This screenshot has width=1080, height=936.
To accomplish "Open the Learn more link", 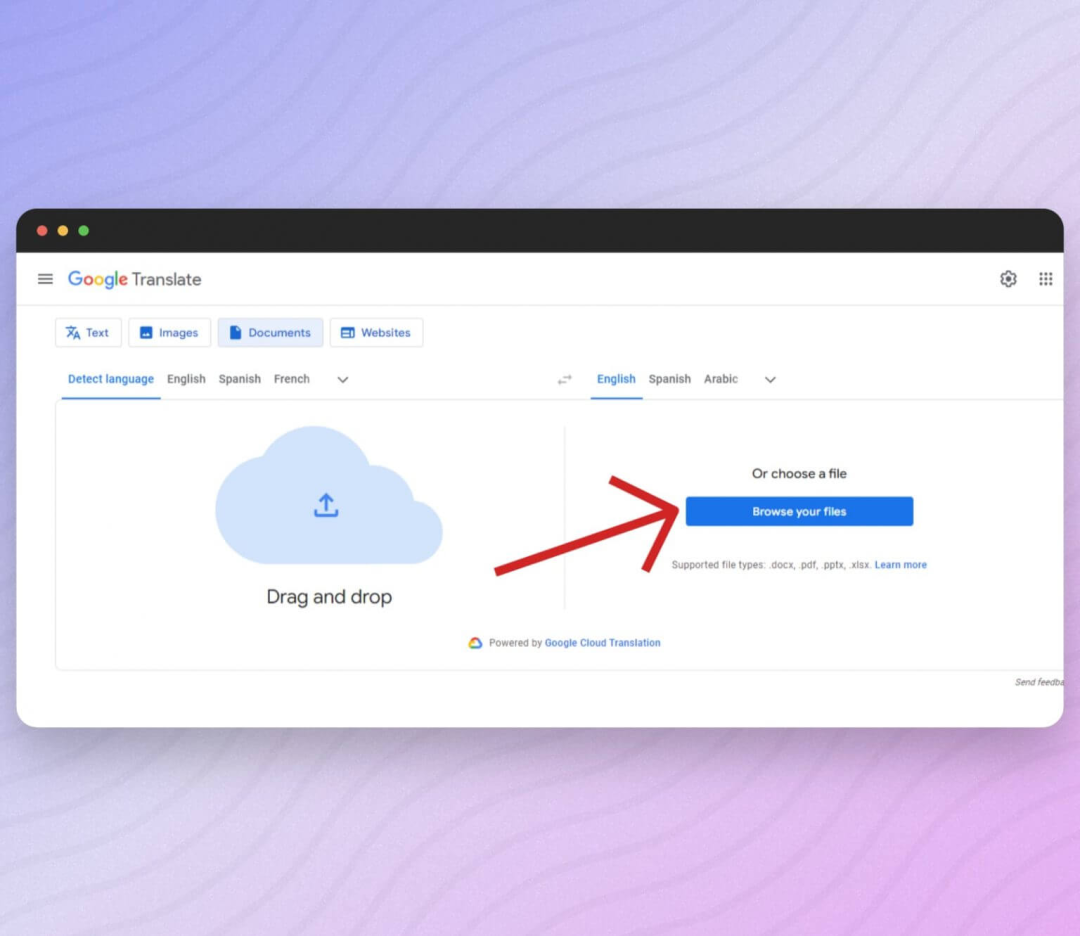I will [x=900, y=565].
